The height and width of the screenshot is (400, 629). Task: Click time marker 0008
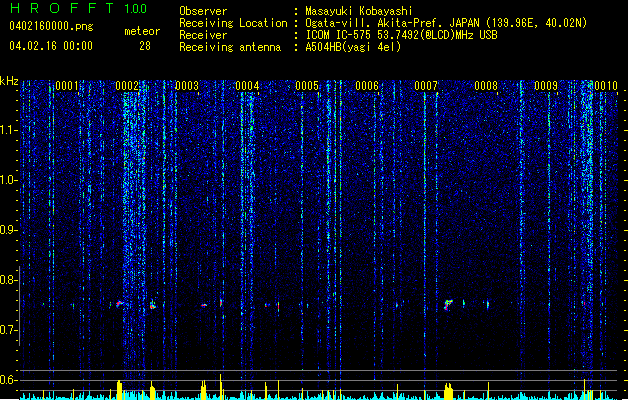[486, 86]
